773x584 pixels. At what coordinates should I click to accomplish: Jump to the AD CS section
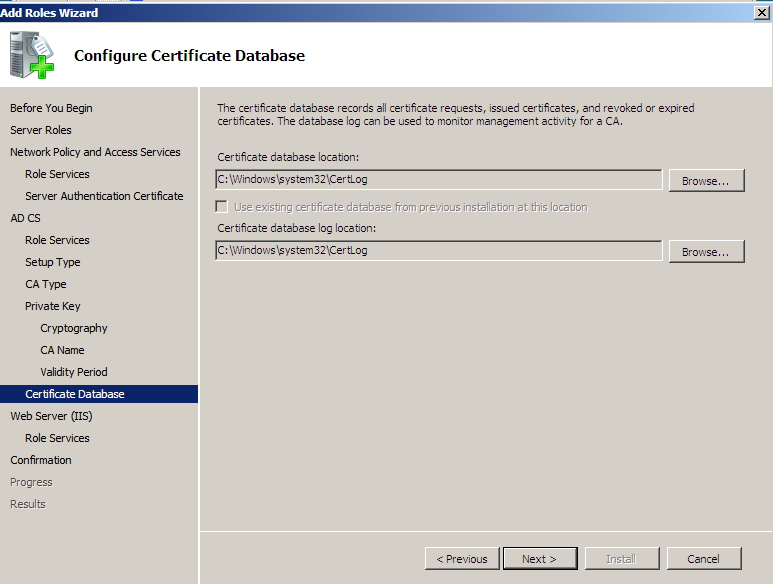click(x=24, y=218)
